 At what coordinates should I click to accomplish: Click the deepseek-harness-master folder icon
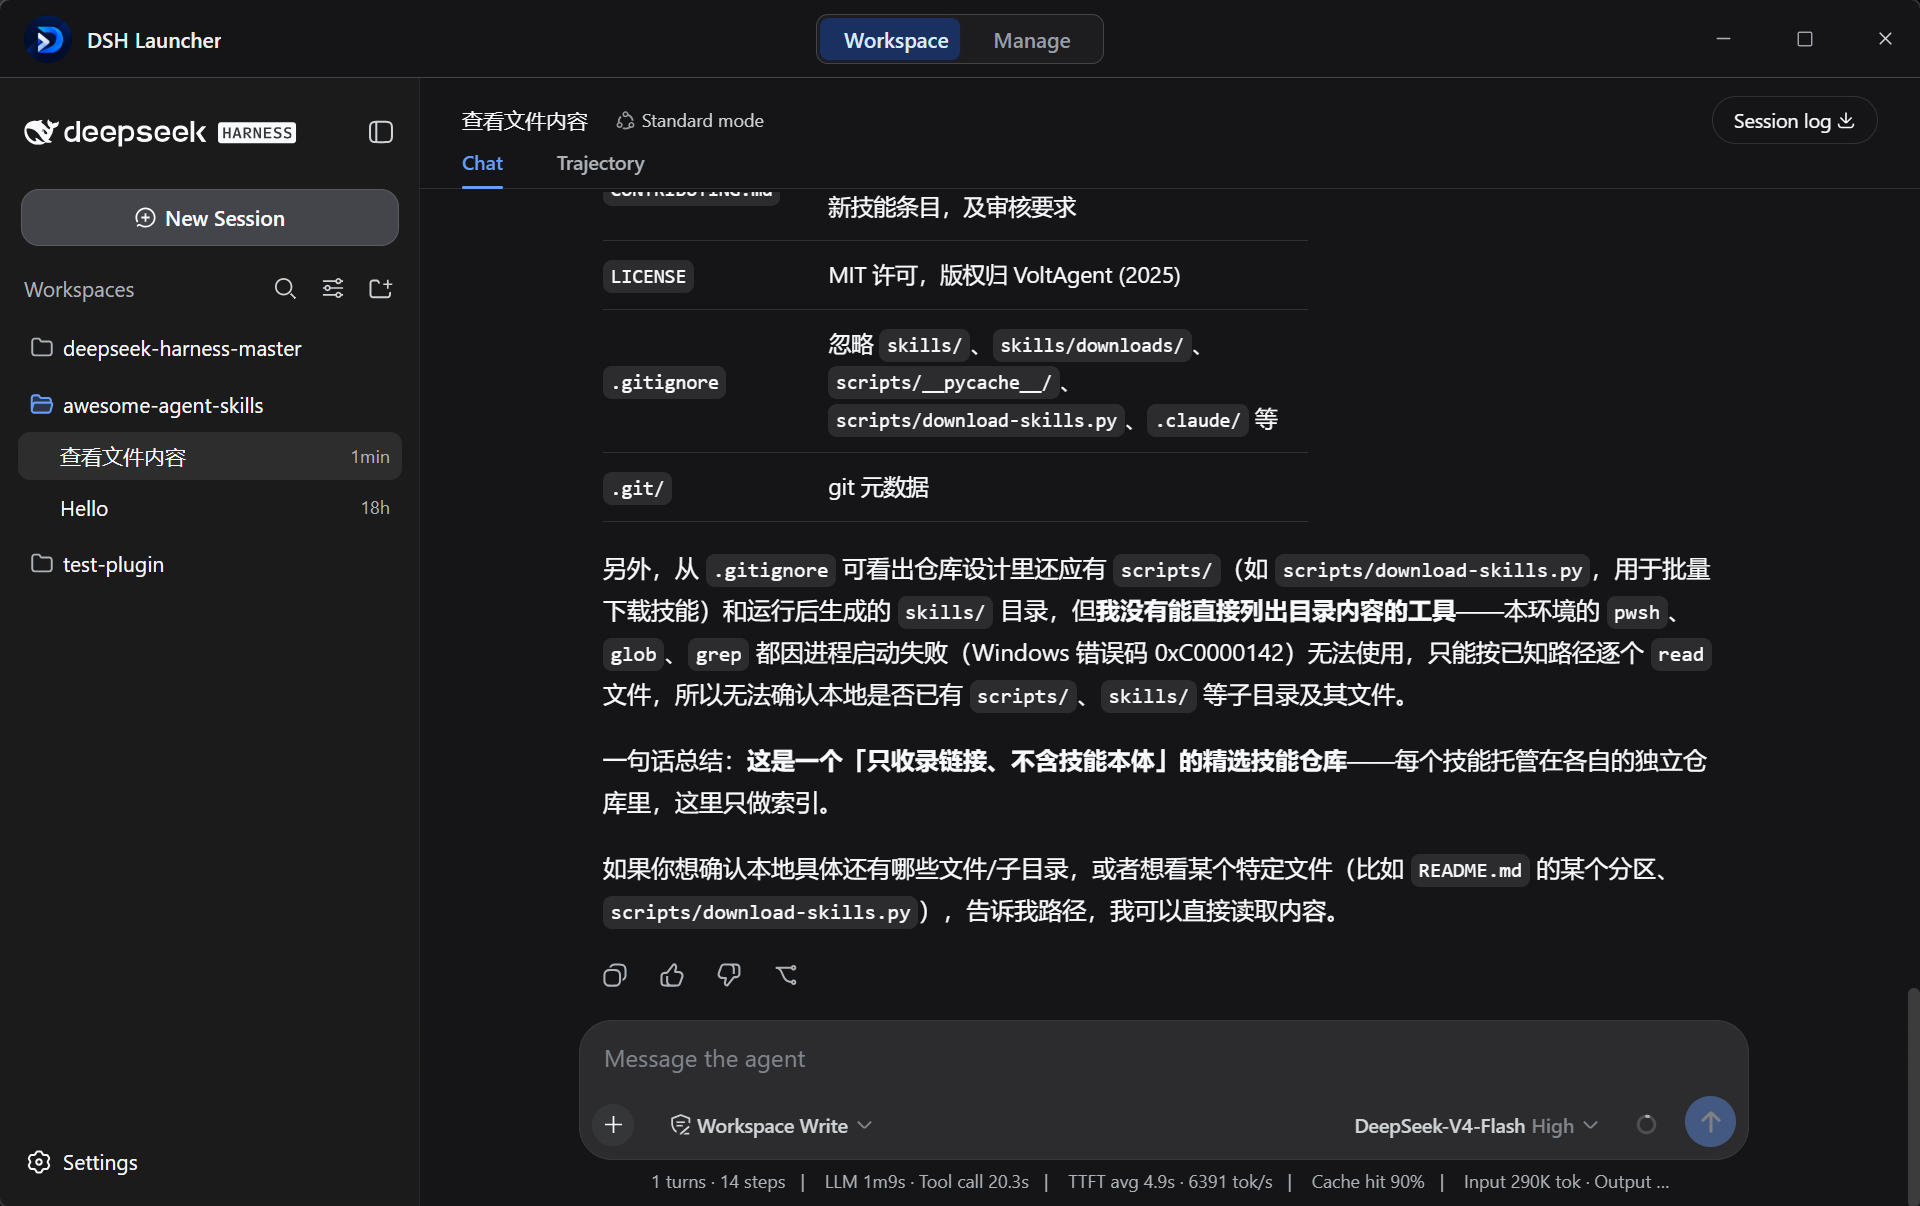click(x=42, y=348)
